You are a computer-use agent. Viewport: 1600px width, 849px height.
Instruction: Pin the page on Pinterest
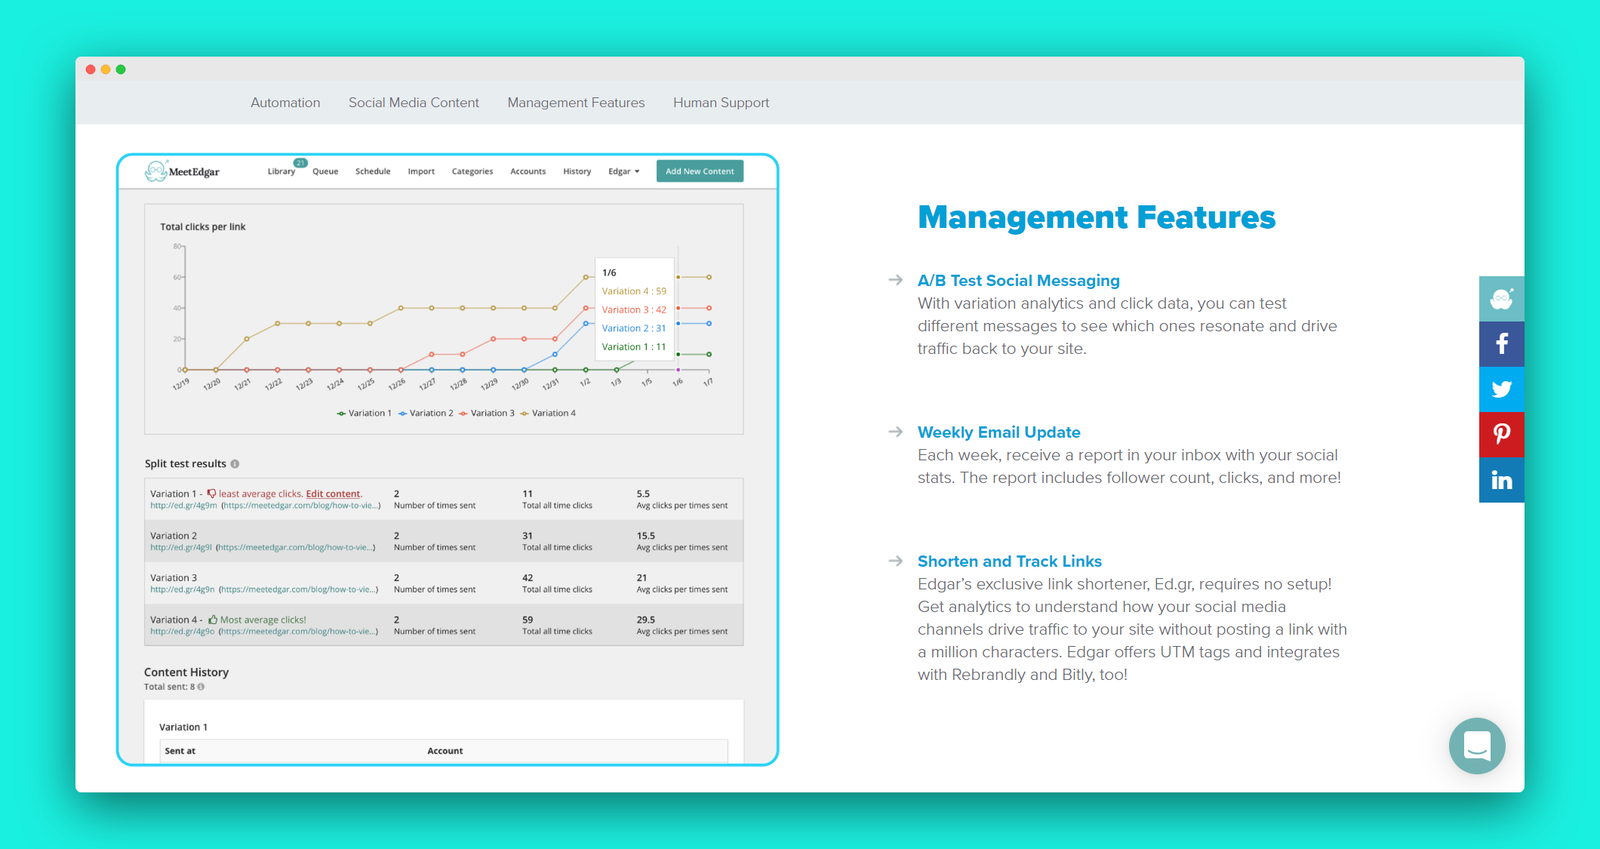[1501, 434]
